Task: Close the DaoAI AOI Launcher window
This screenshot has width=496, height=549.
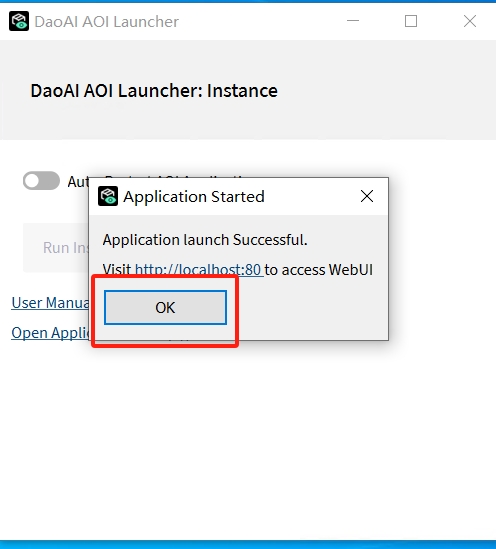Action: pyautogui.click(x=470, y=21)
